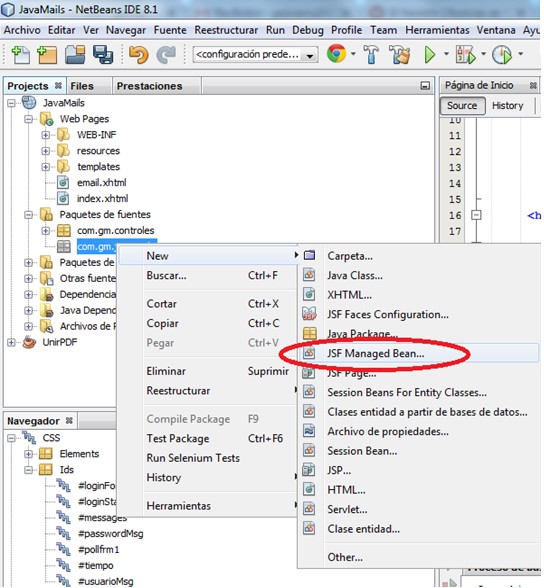Select #passwordMsg in Navegador
This screenshot has height=588, width=544.
[x=111, y=534]
